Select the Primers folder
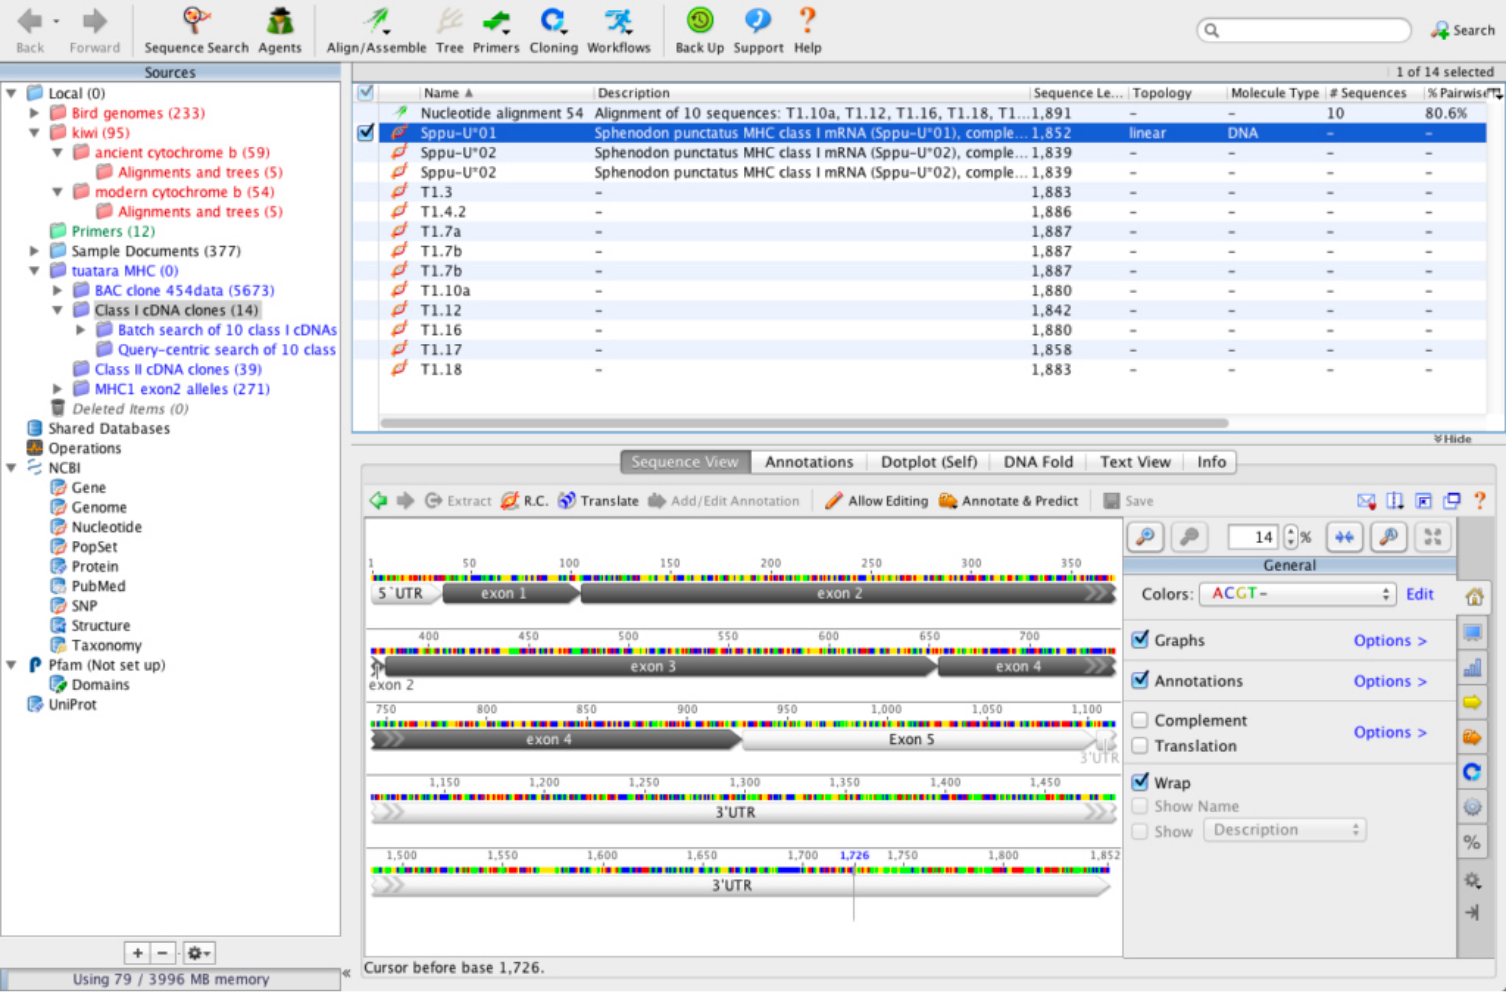Screen dimensions: 1506x992 click(112, 231)
